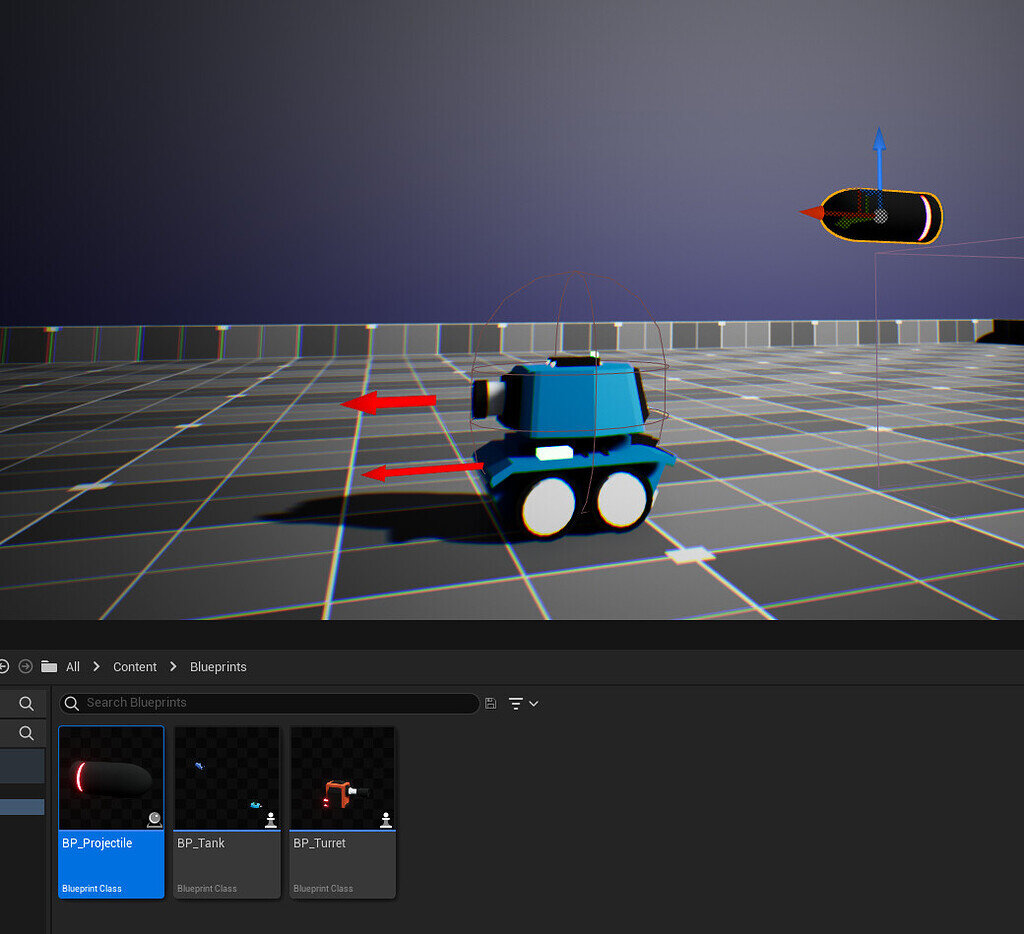Click the chevron after the All breadcrumb

(95, 666)
